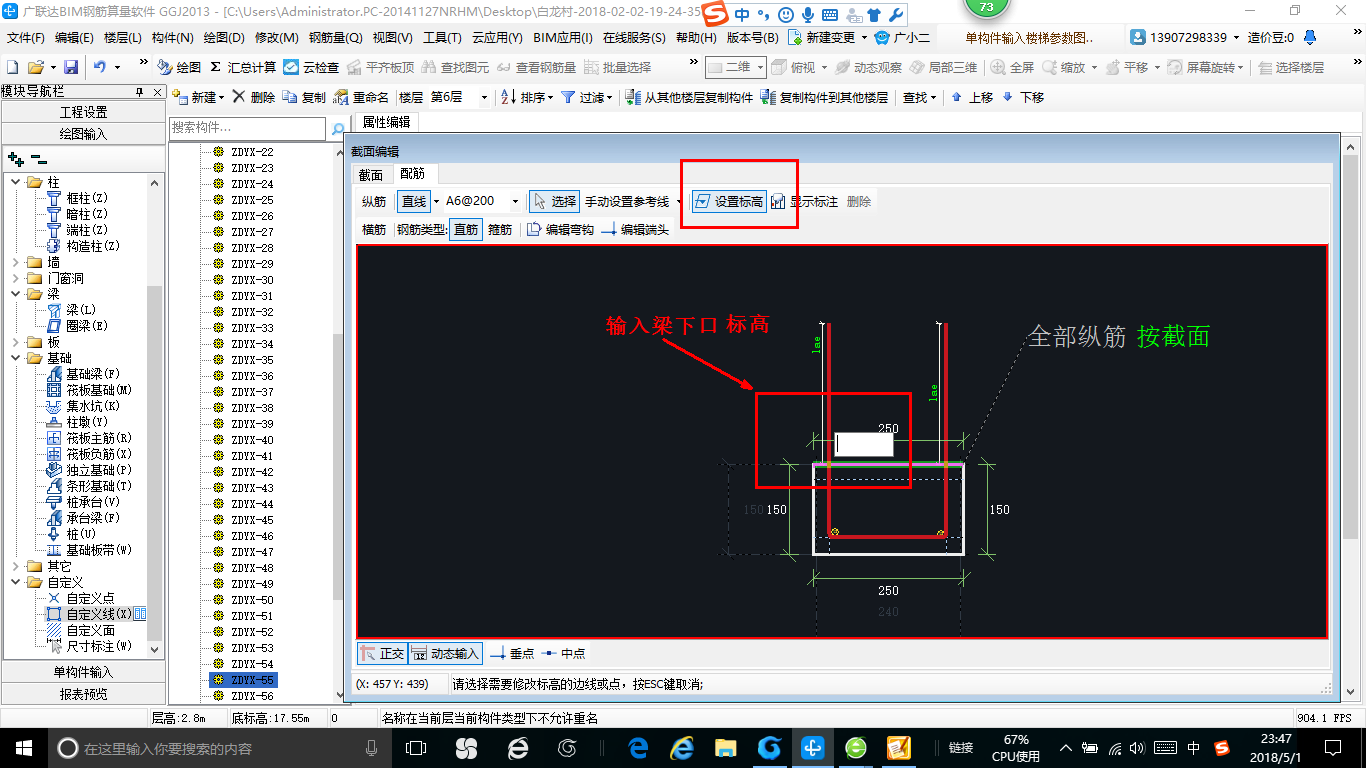Switch to the 配筋 tab

(412, 174)
